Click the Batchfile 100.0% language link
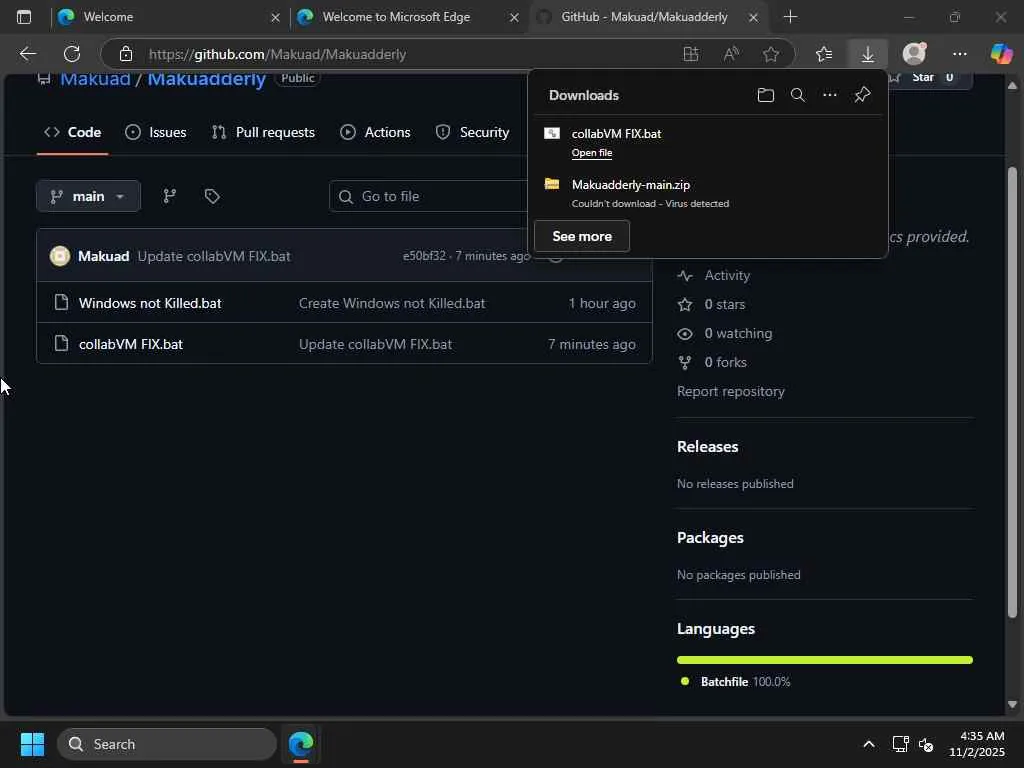Image resolution: width=1024 pixels, height=768 pixels. click(735, 682)
